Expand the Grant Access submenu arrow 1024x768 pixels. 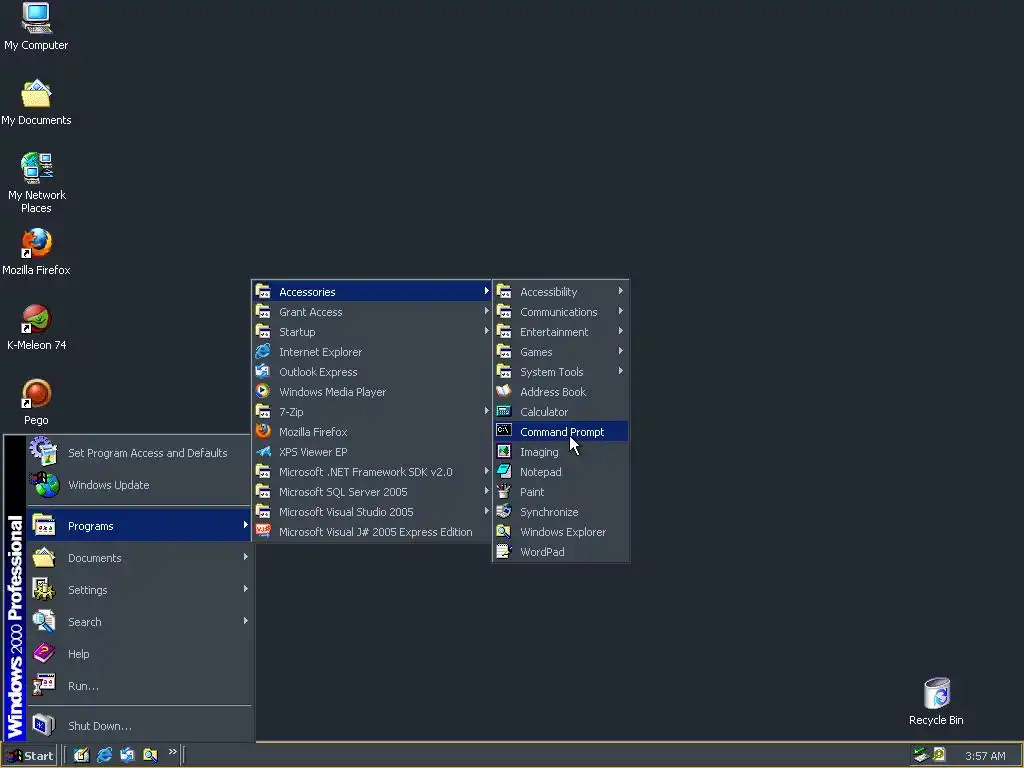pyautogui.click(x=487, y=312)
